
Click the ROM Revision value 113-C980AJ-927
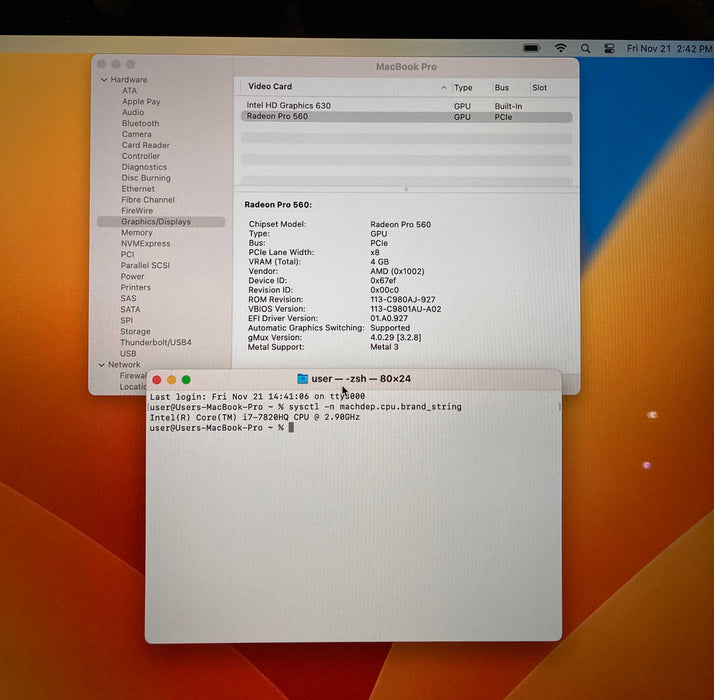click(403, 300)
